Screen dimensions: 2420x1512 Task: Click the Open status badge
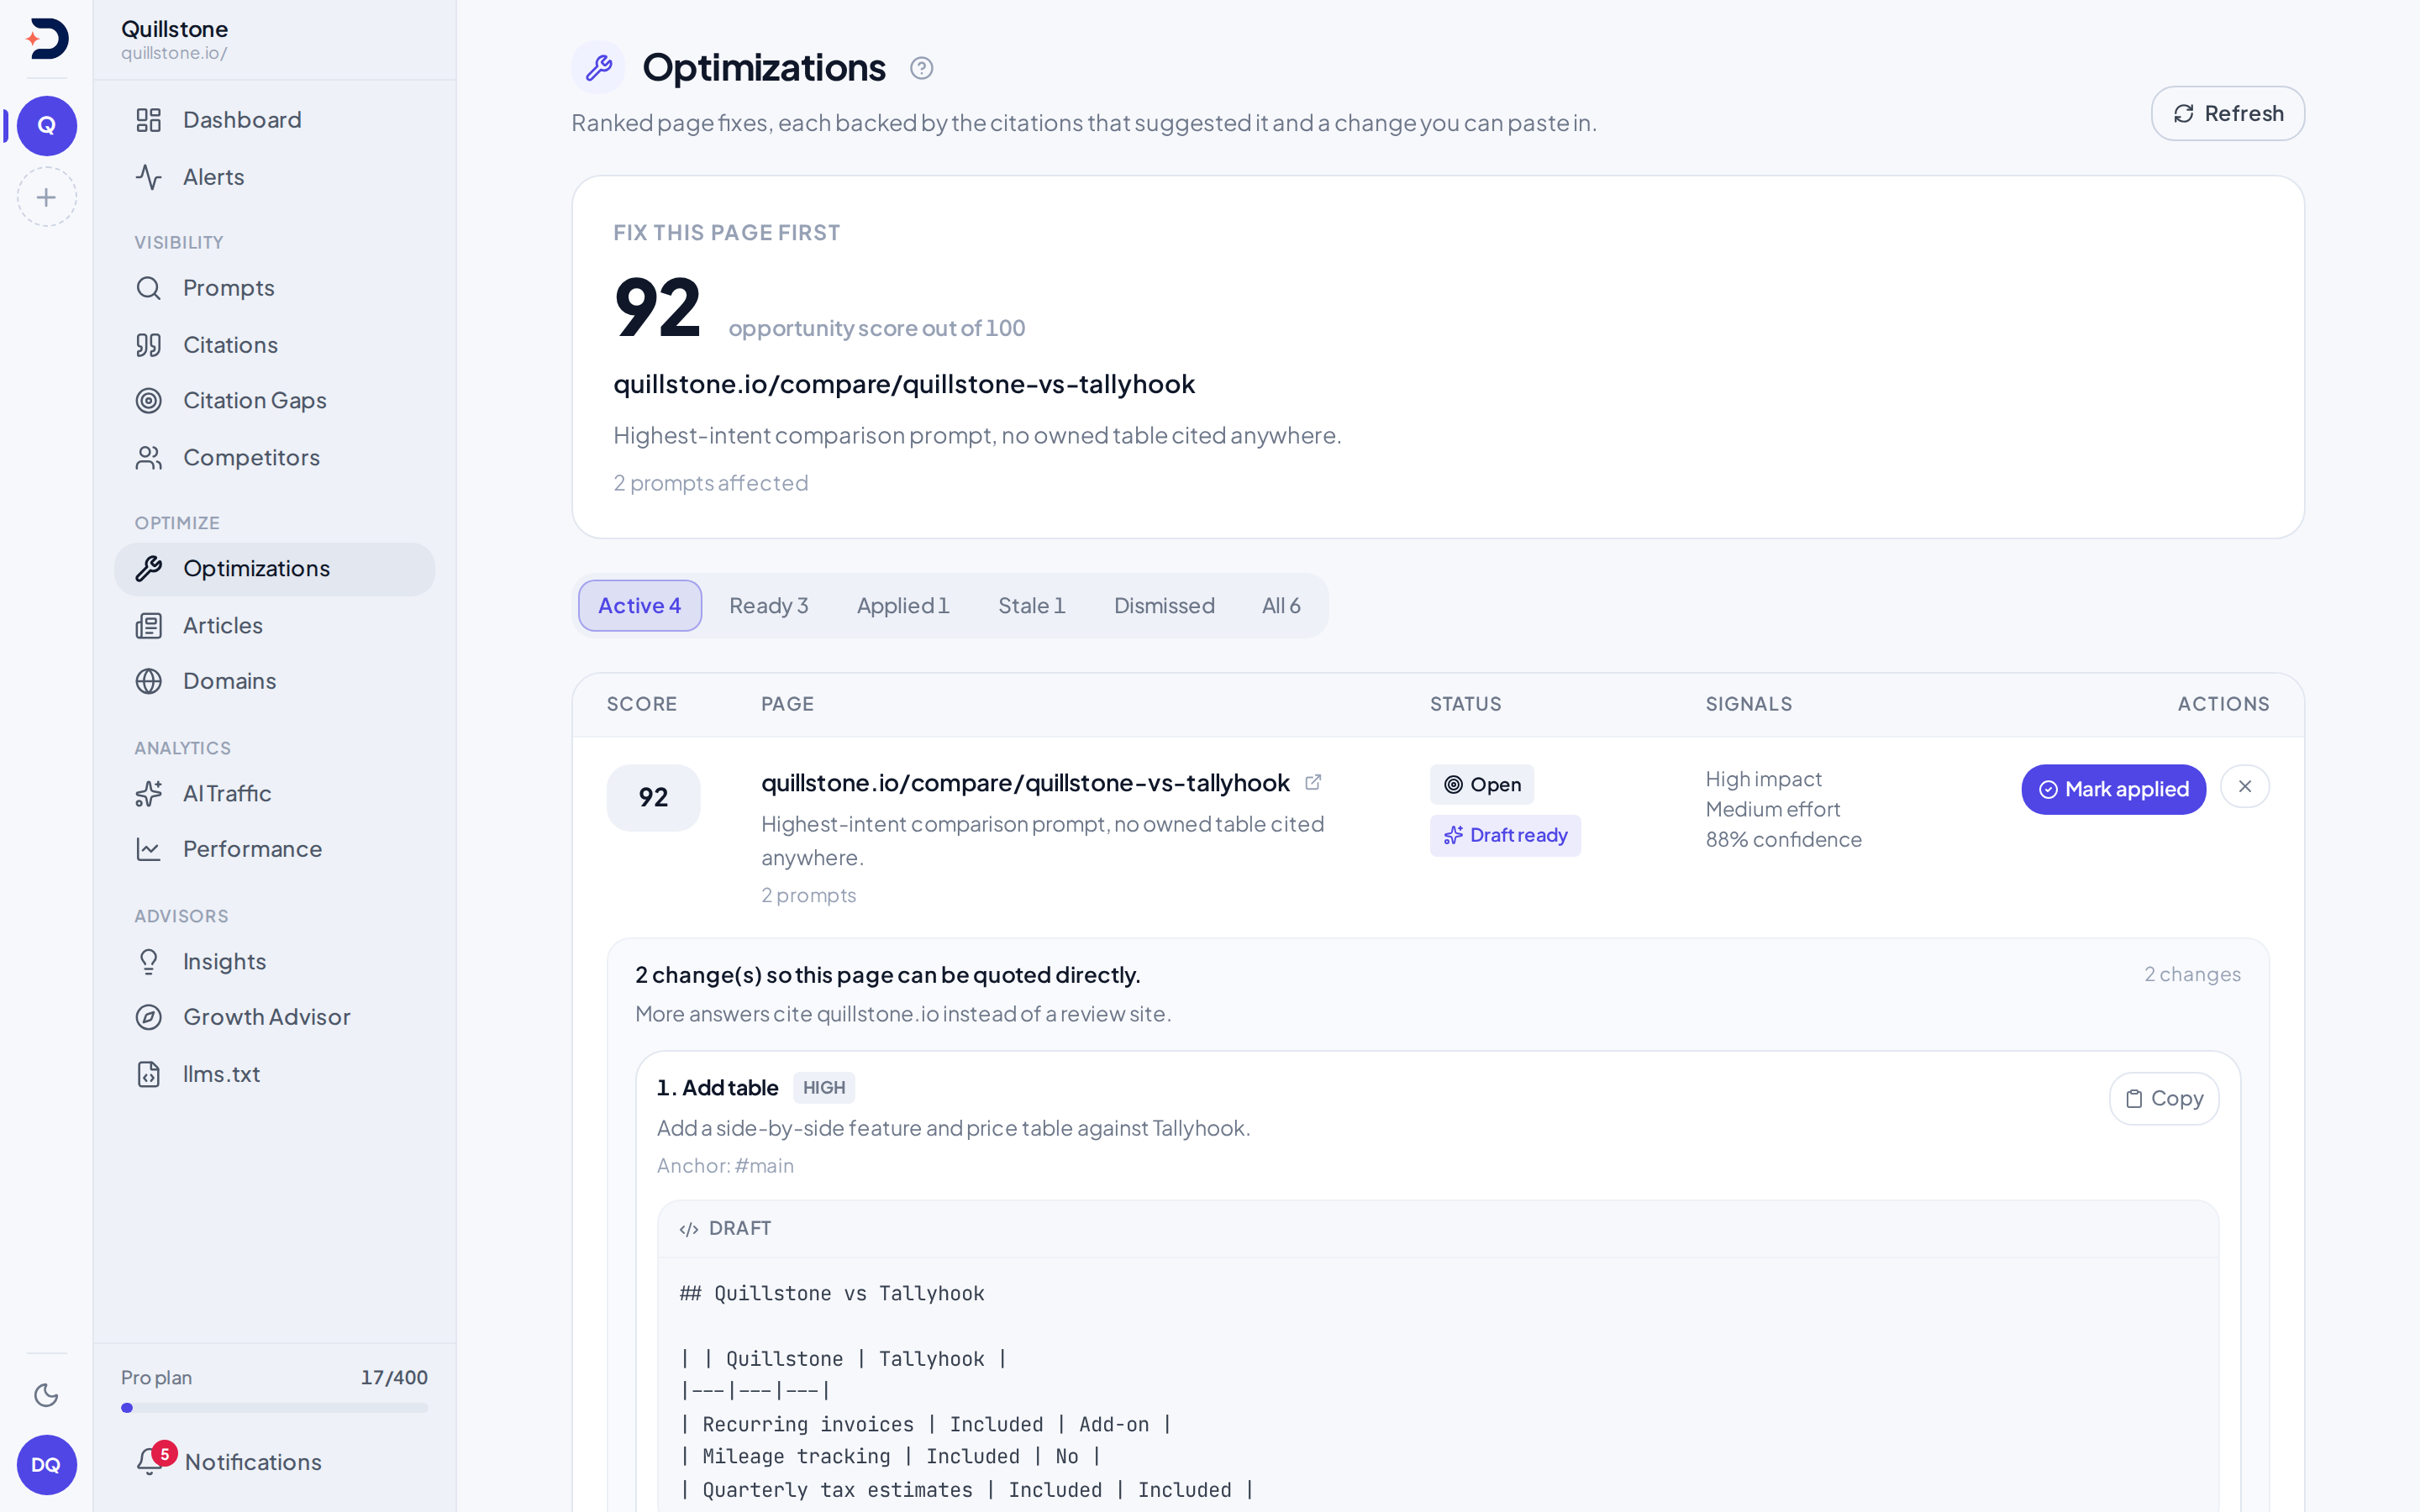[x=1481, y=785]
